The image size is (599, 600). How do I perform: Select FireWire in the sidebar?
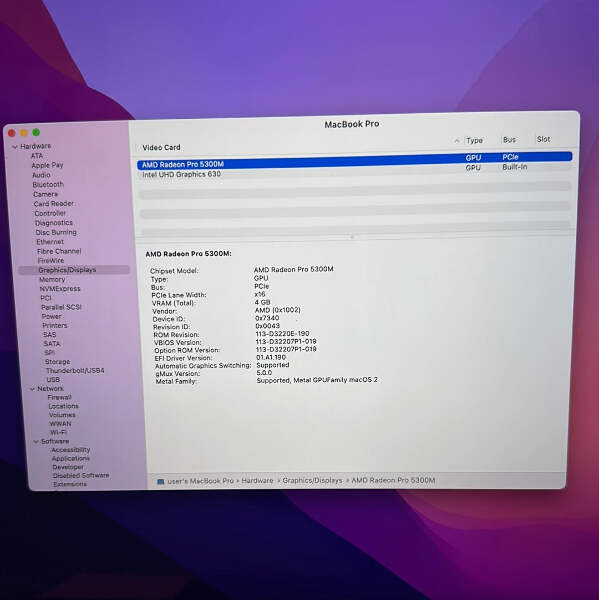(51, 261)
